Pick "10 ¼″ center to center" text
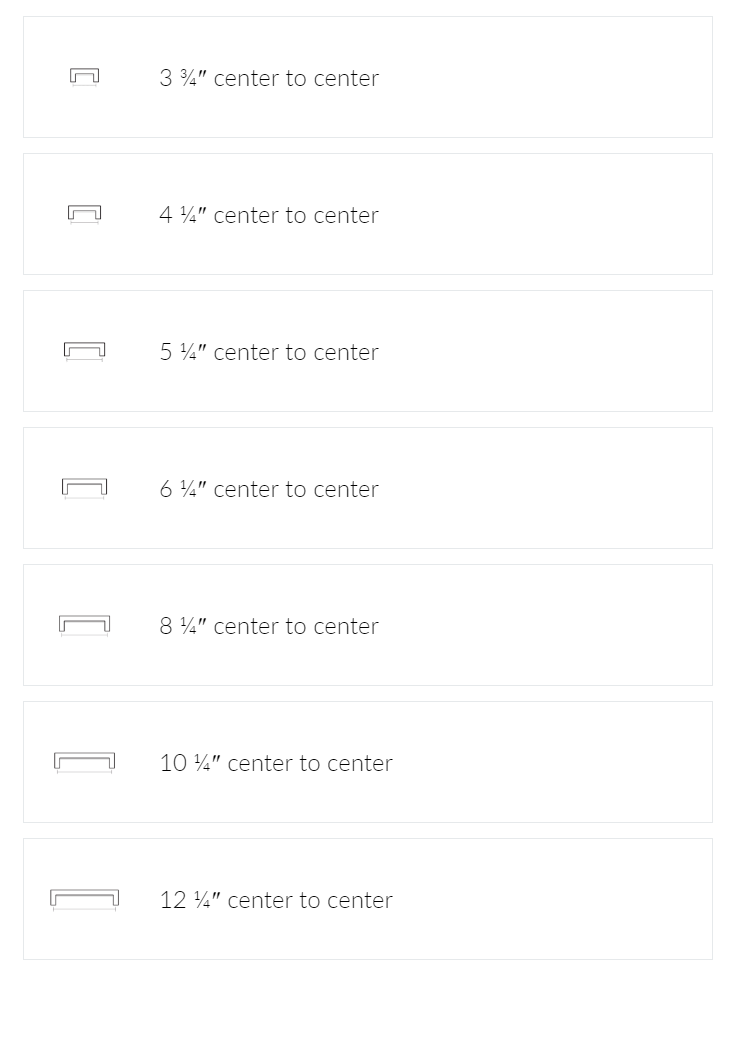 point(276,763)
